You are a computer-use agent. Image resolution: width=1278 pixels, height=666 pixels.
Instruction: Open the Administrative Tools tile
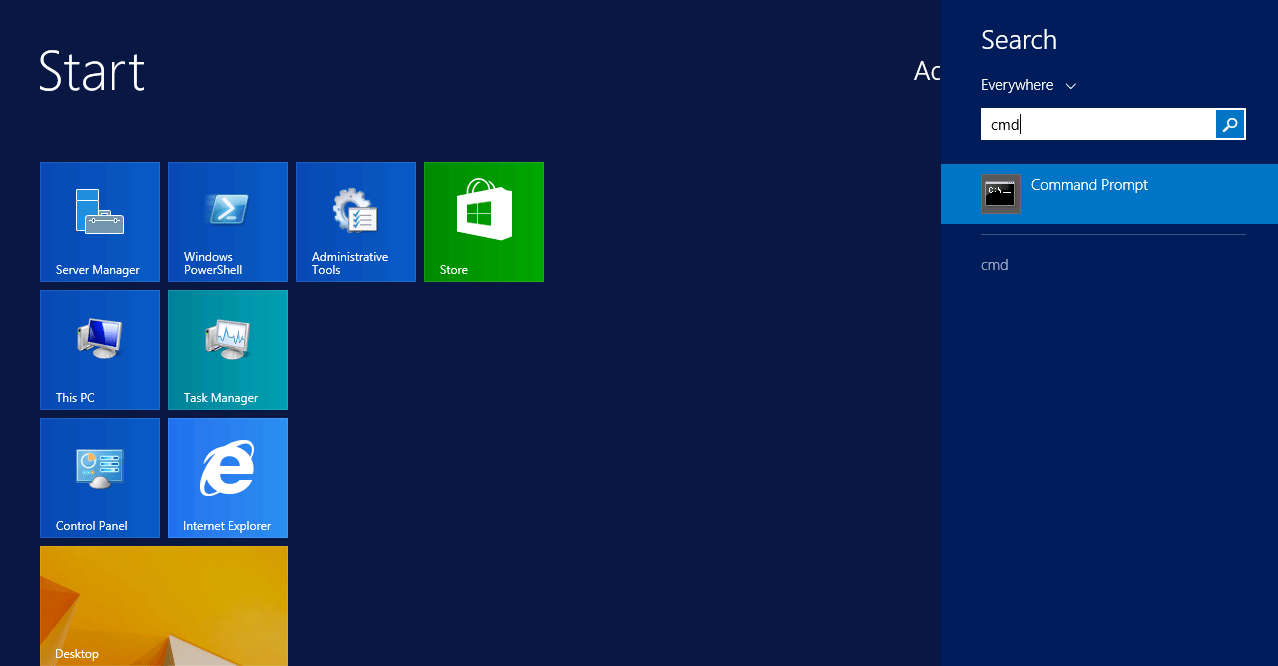pos(356,222)
